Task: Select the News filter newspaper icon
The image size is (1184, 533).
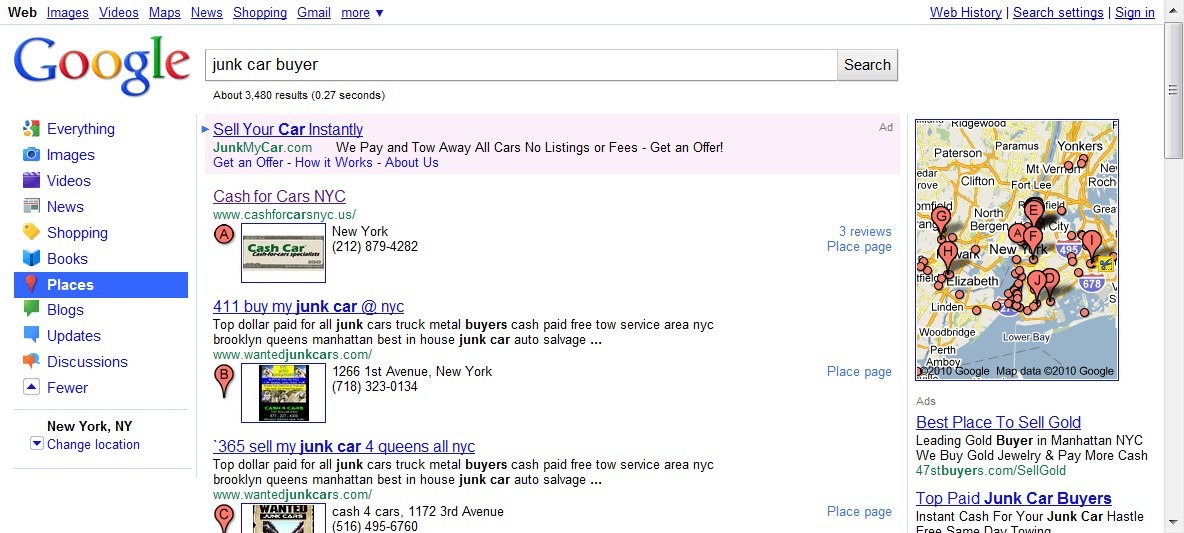Action: [x=31, y=206]
